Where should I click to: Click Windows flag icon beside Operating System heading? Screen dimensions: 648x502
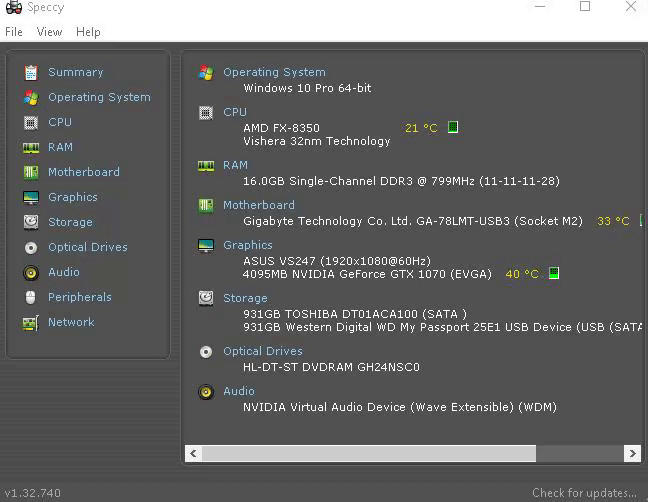(x=206, y=73)
